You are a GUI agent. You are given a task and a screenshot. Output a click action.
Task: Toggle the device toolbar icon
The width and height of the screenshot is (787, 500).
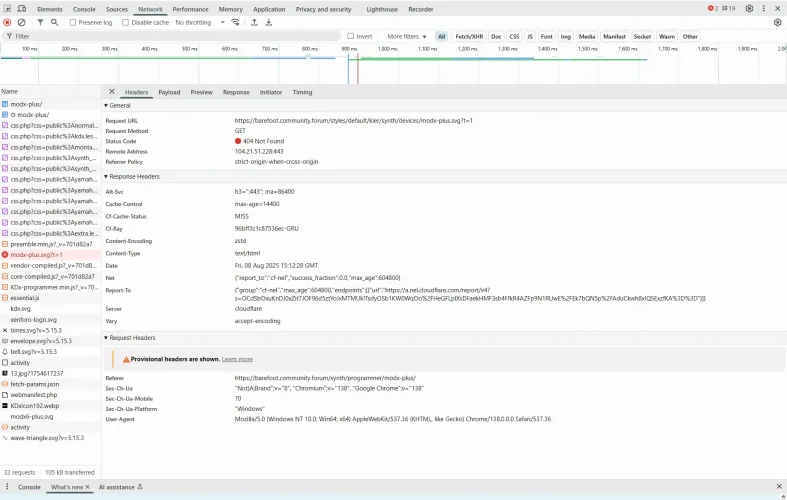[x=22, y=9]
